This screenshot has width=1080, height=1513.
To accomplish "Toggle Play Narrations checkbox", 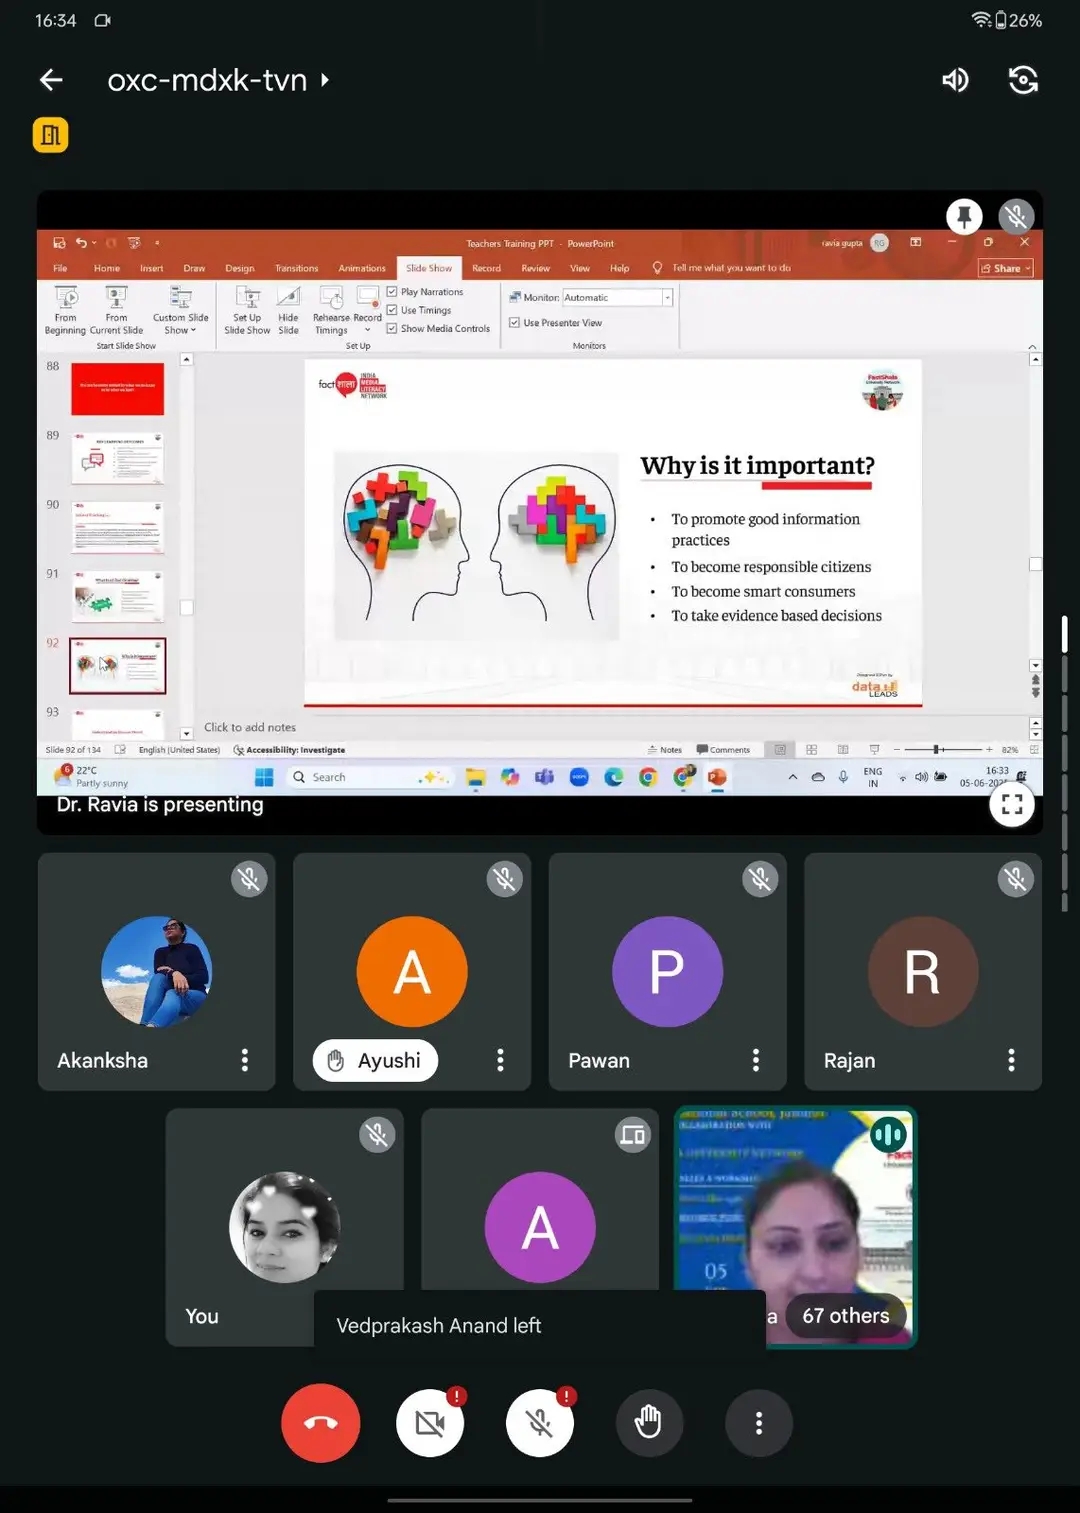I will click(x=392, y=292).
